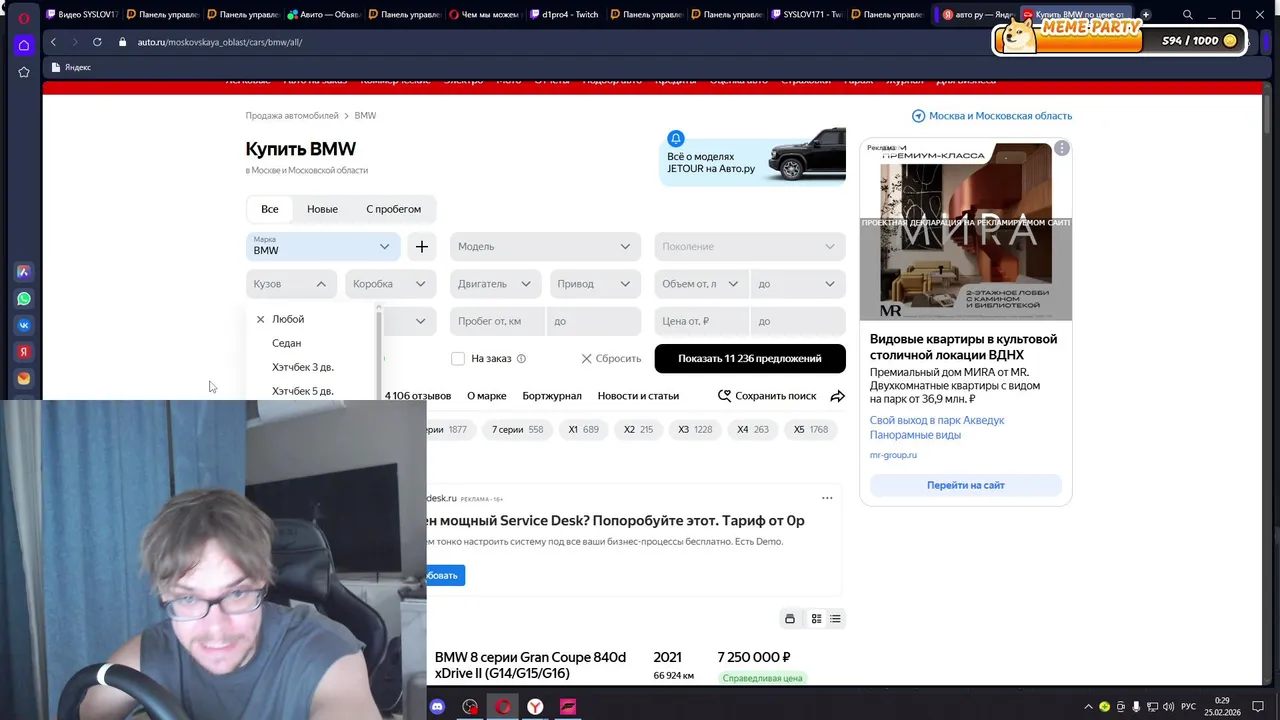Open the Коробка dropdown
1280x720 pixels.
[390, 284]
